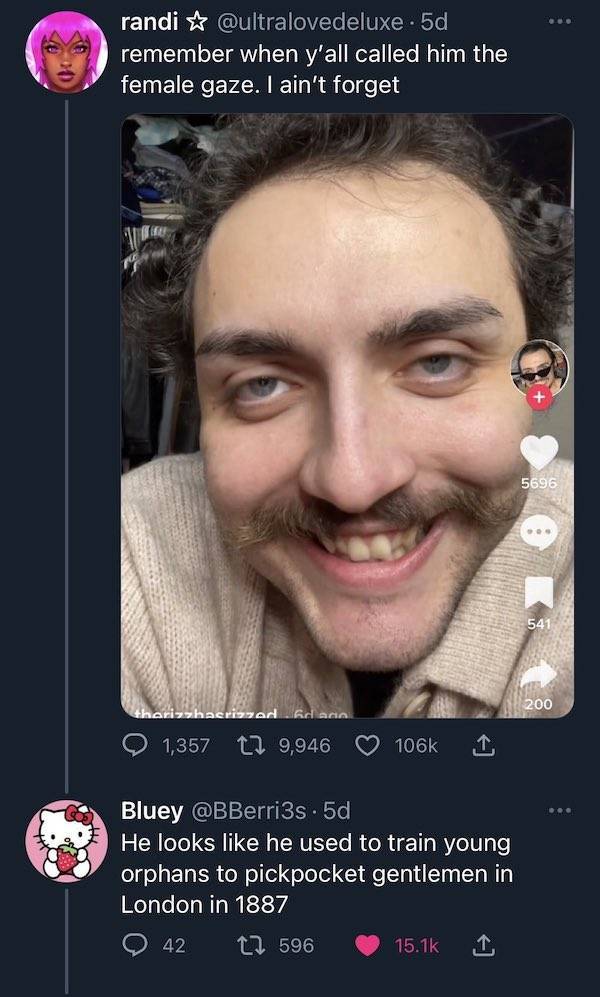Follow creator via red plus button

540,398
